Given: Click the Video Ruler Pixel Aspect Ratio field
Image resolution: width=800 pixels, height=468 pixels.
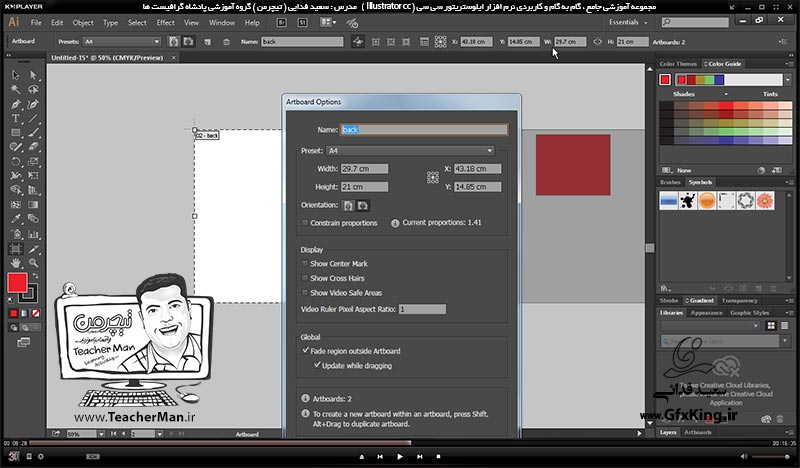Looking at the screenshot, I should click(422, 309).
